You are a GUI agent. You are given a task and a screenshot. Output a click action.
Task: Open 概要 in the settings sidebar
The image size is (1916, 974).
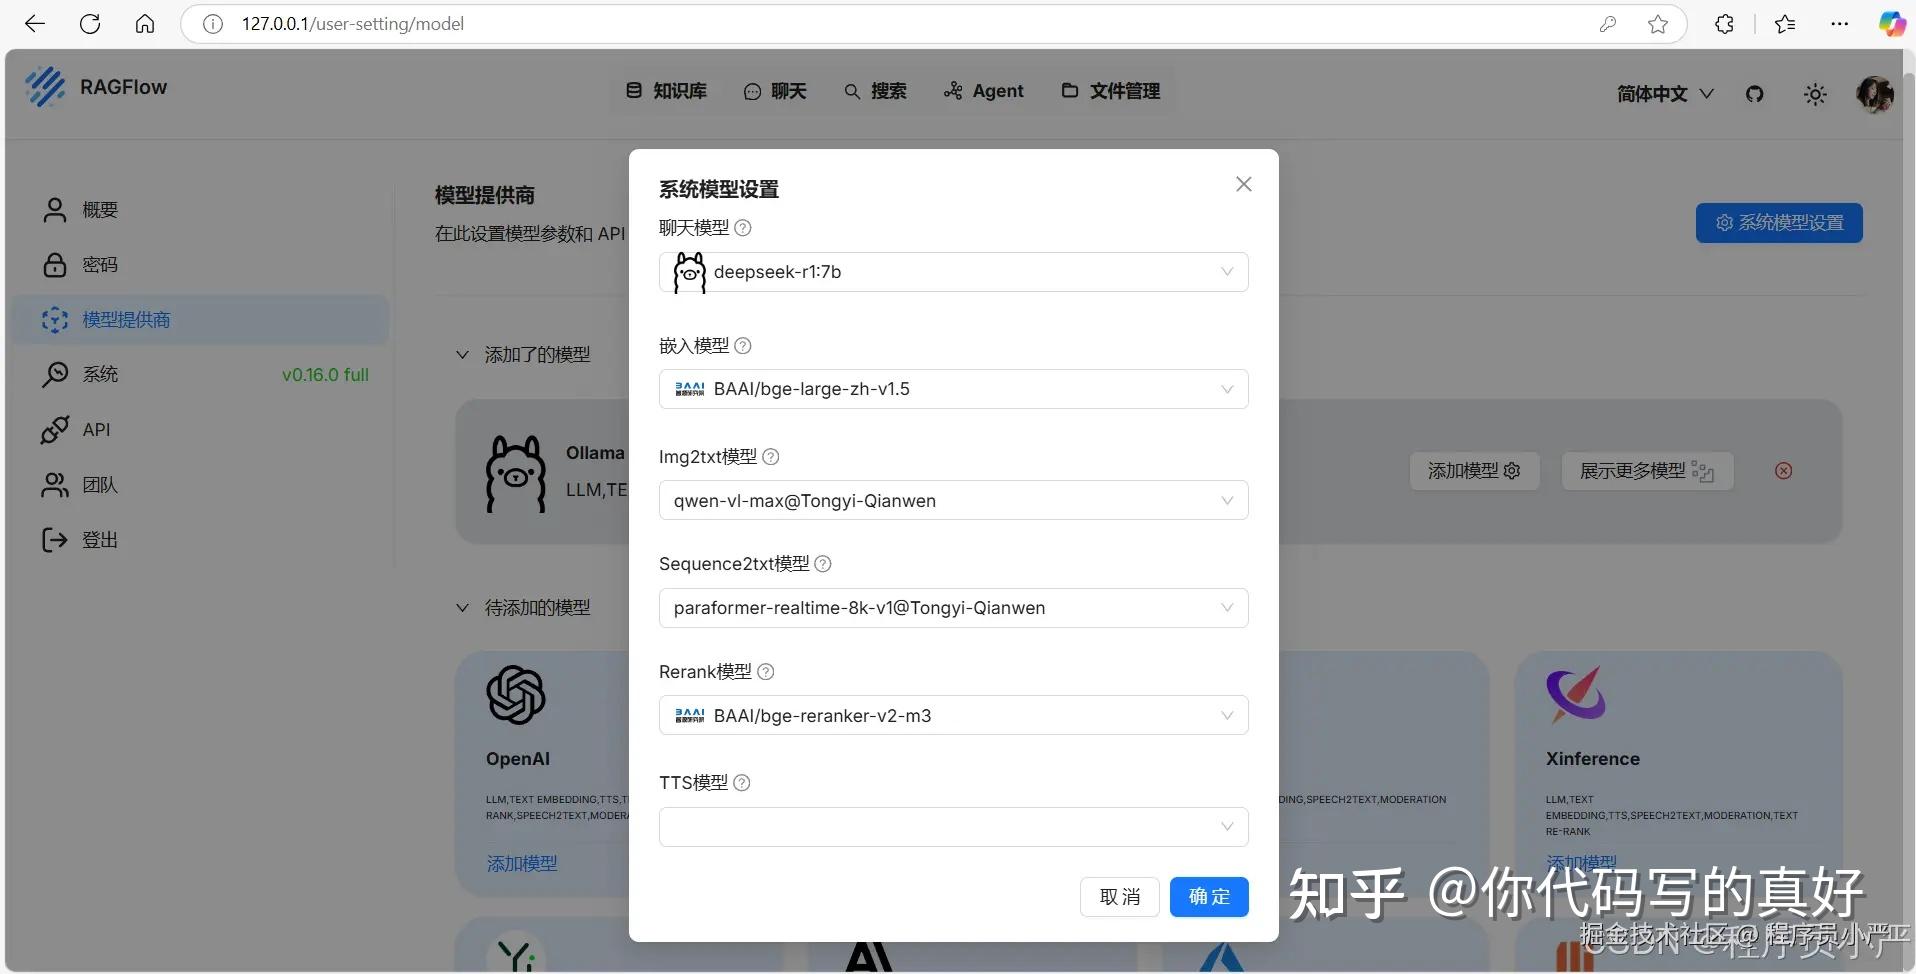pyautogui.click(x=200, y=210)
